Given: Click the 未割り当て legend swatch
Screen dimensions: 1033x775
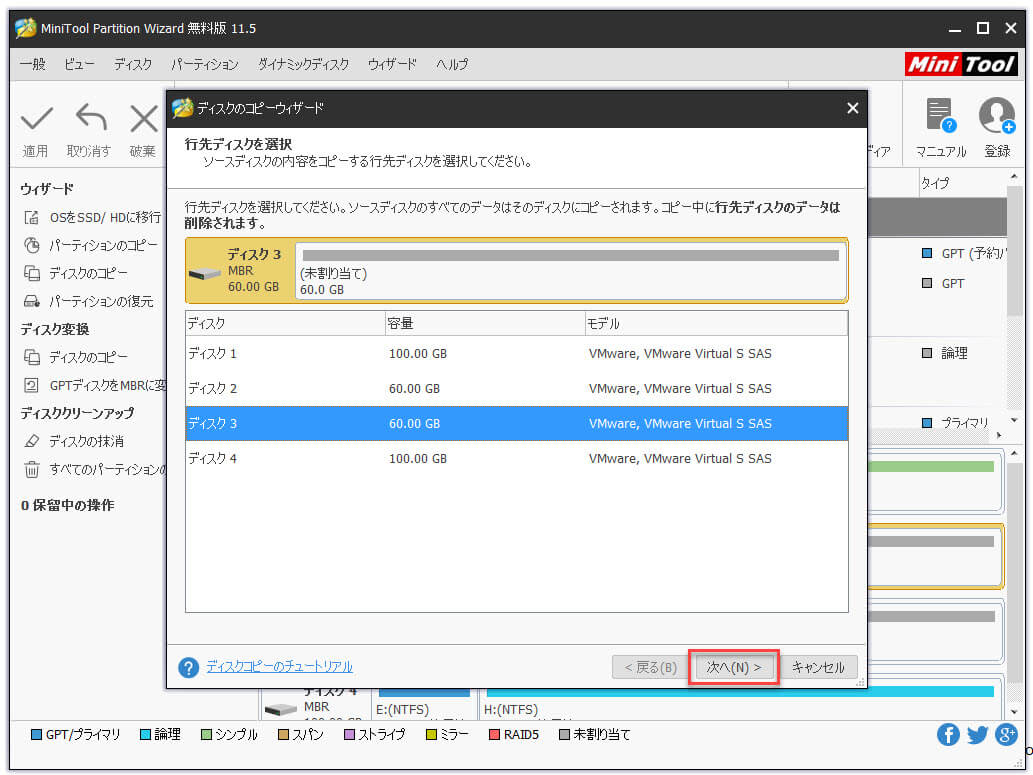Looking at the screenshot, I should point(564,734).
